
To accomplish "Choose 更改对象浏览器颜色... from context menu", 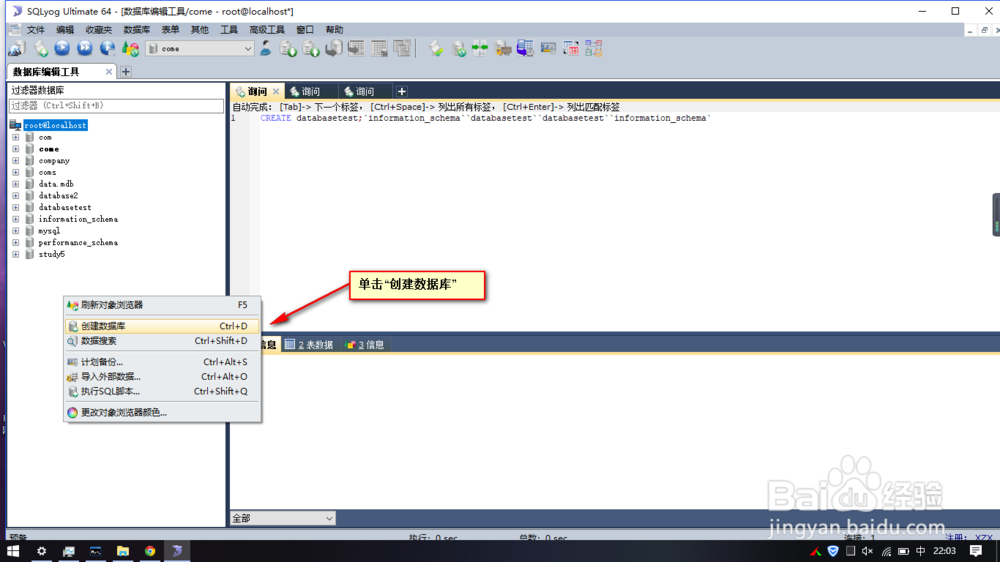I will (x=162, y=413).
